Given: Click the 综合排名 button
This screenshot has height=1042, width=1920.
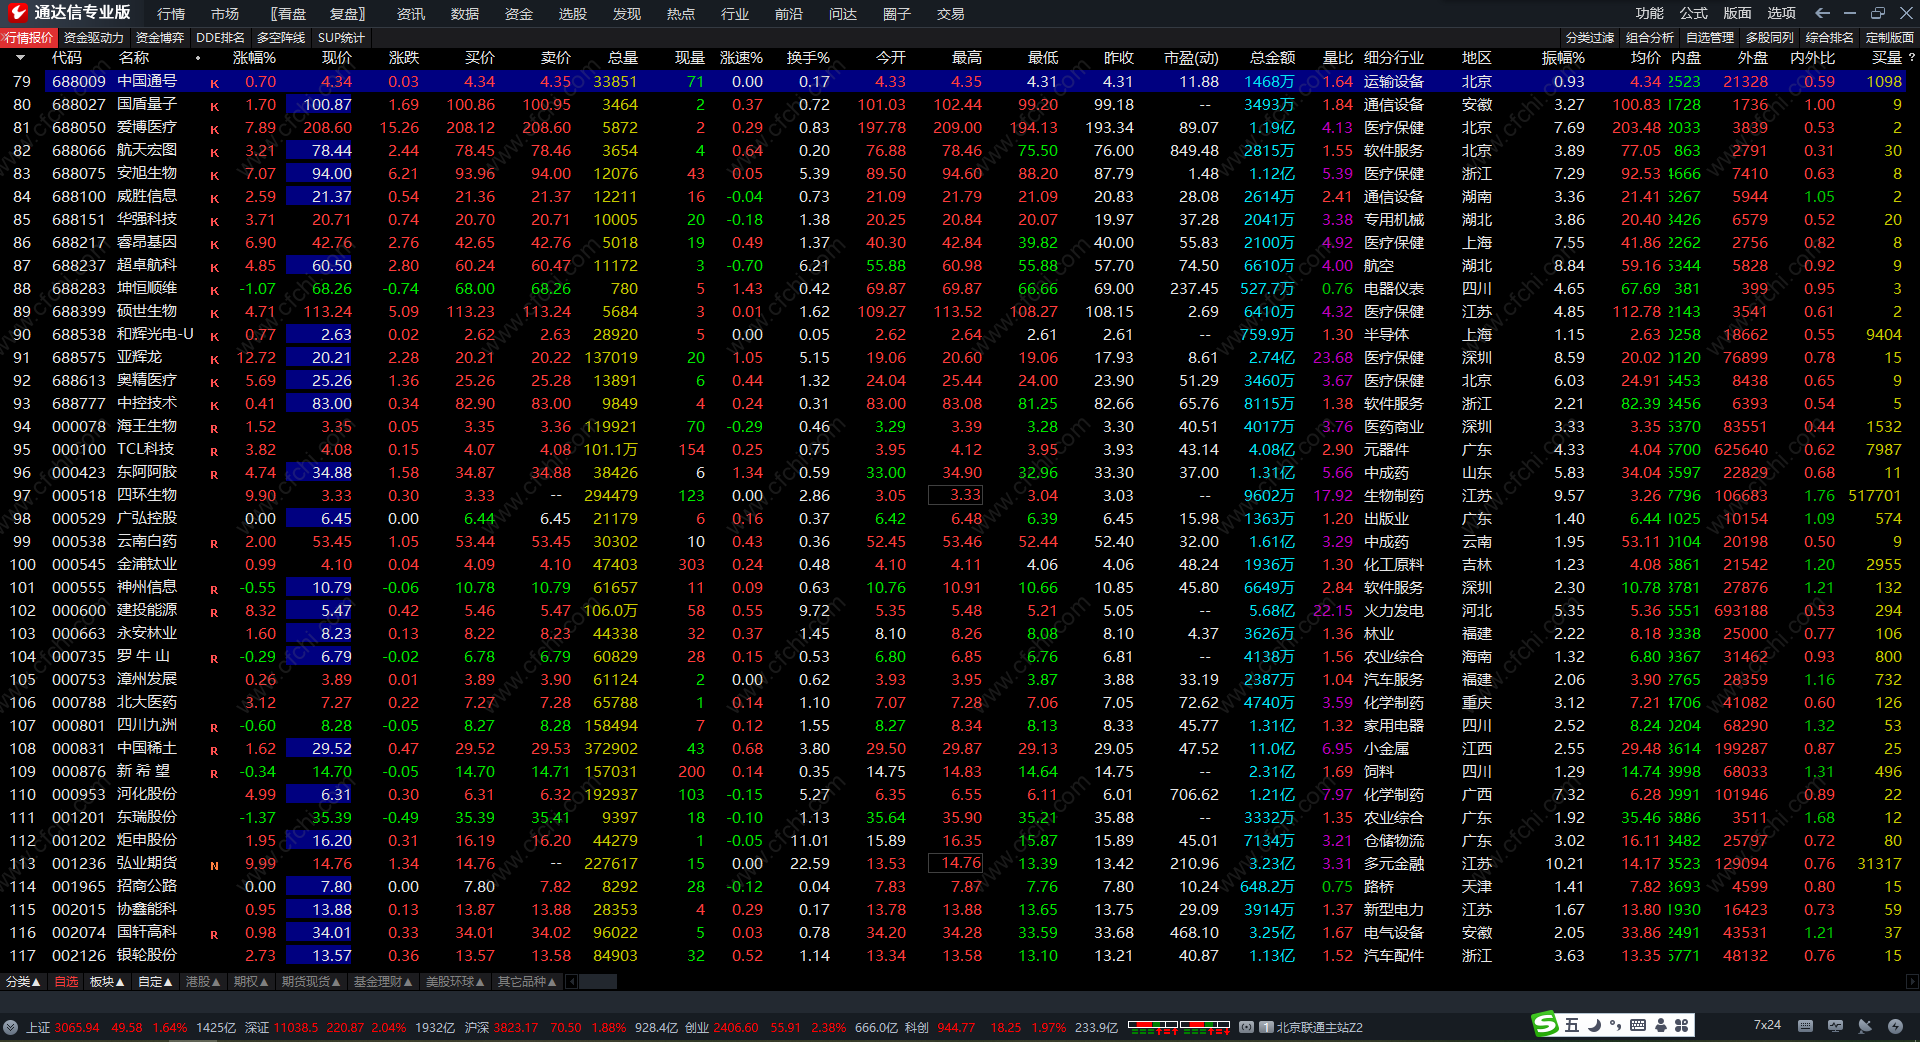Looking at the screenshot, I should [x=1830, y=38].
